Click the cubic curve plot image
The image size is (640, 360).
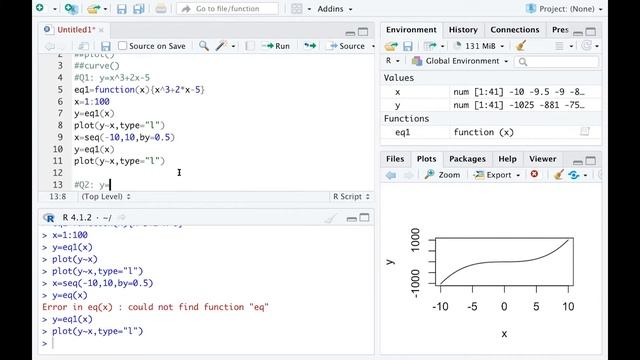point(504,262)
